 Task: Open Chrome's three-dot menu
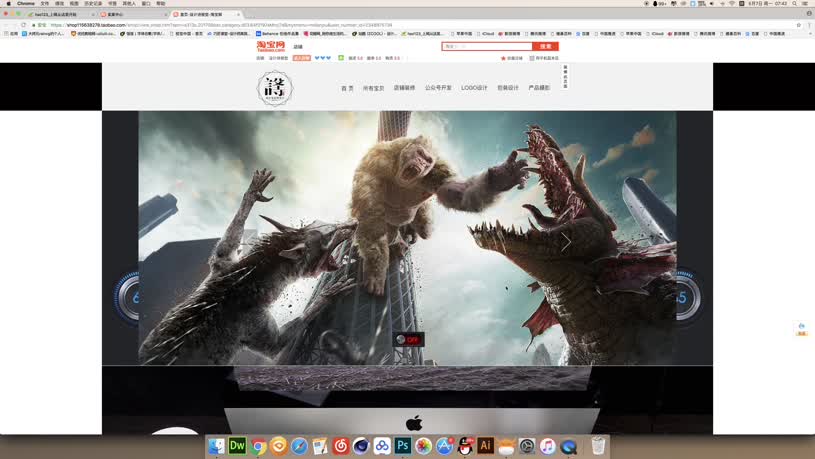coord(809,24)
